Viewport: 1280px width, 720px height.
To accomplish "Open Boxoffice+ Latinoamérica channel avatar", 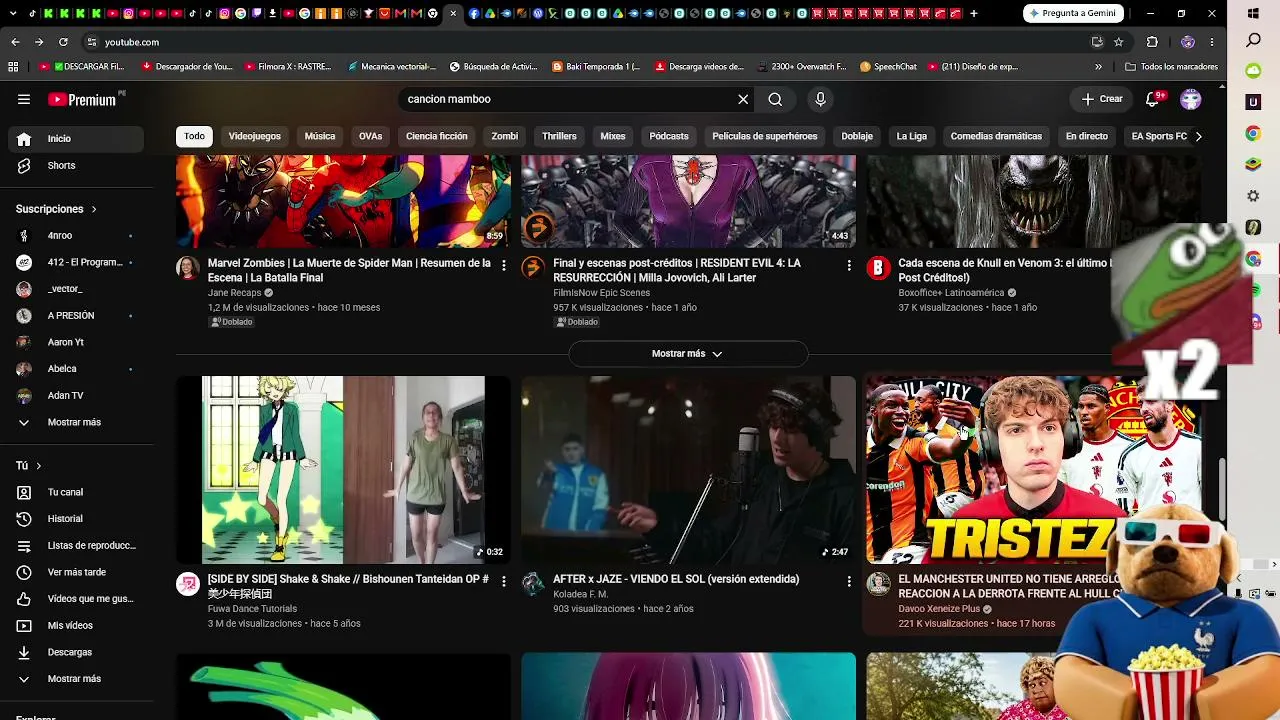I will [x=878, y=268].
